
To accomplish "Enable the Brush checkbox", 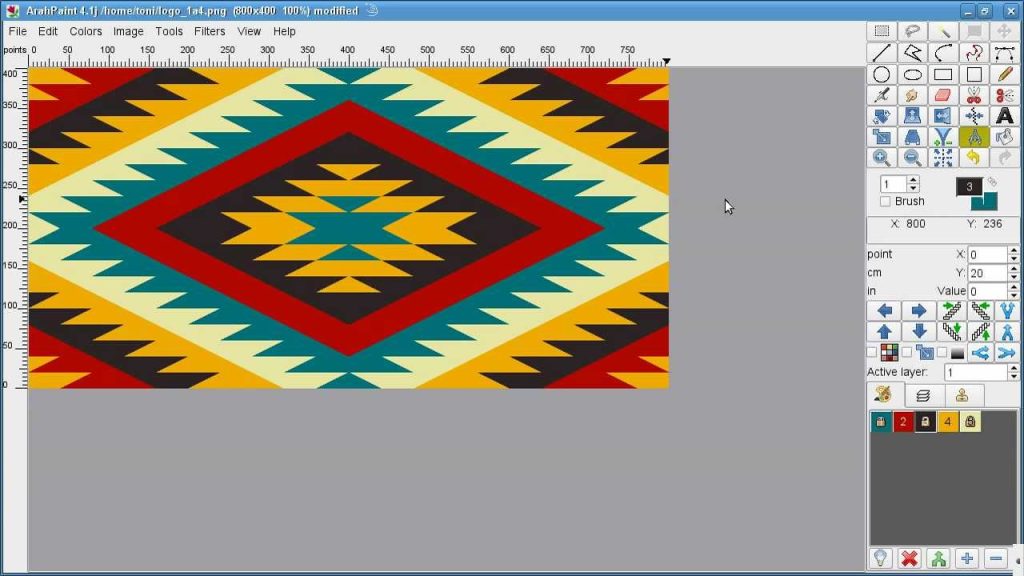I will 884,201.
